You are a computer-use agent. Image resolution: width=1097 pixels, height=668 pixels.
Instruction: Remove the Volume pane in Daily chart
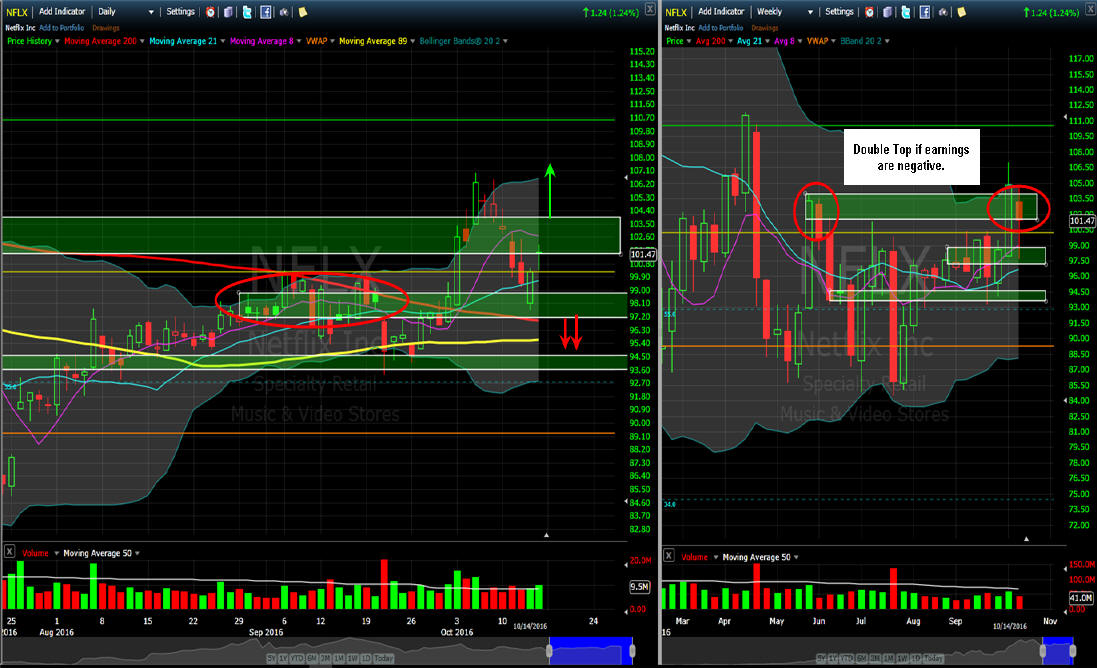tap(10, 551)
